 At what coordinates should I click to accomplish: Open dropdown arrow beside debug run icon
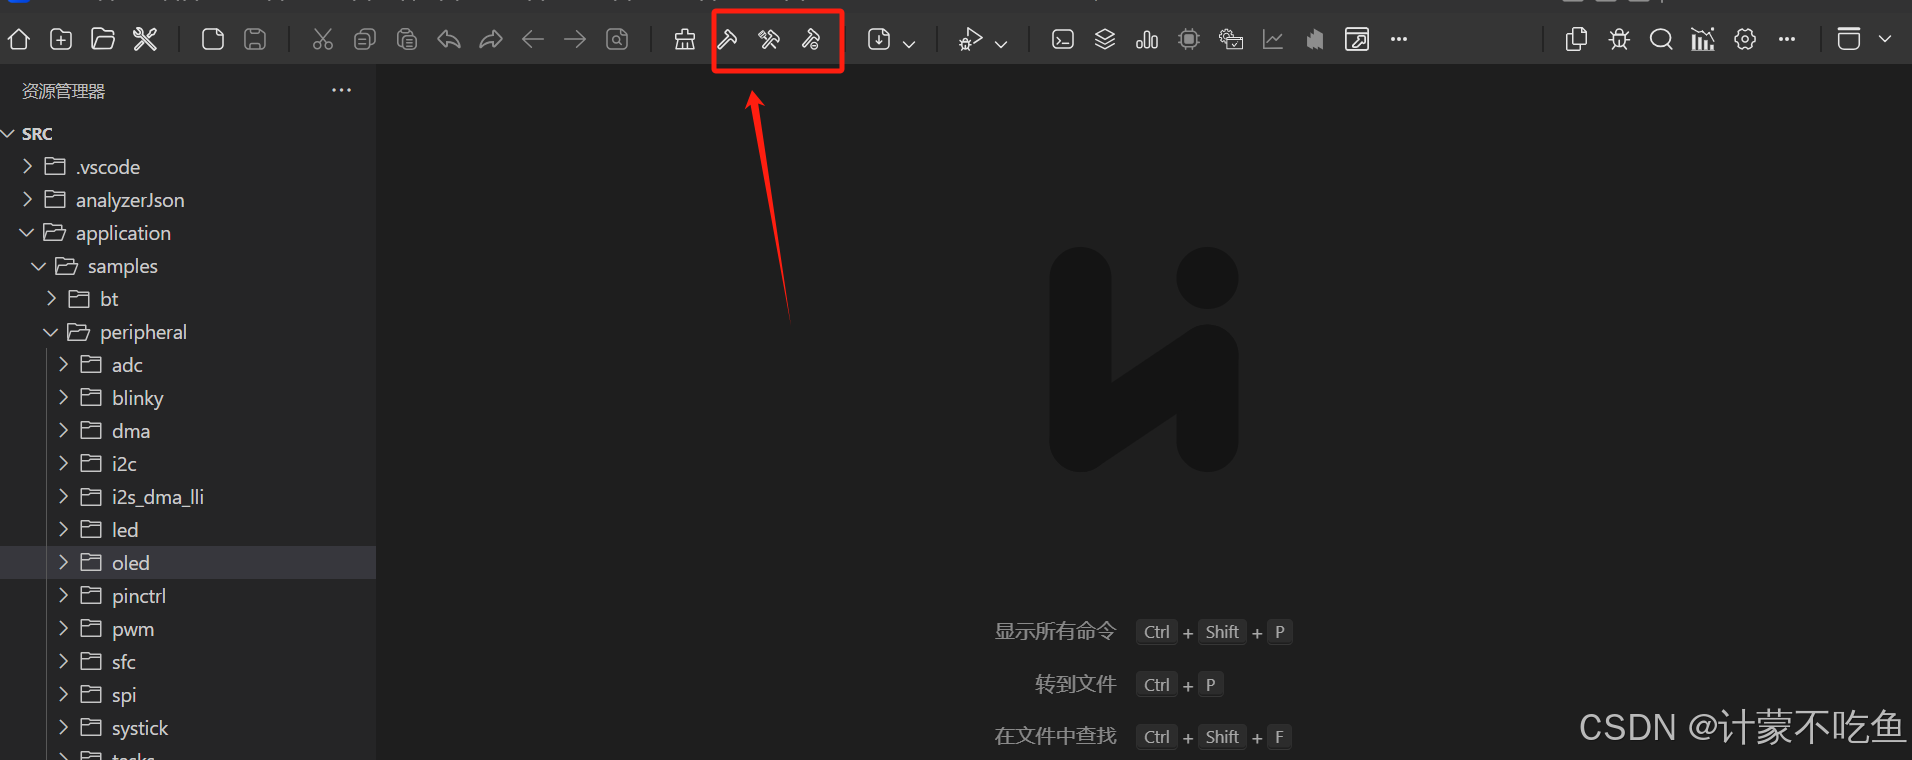coord(1001,43)
